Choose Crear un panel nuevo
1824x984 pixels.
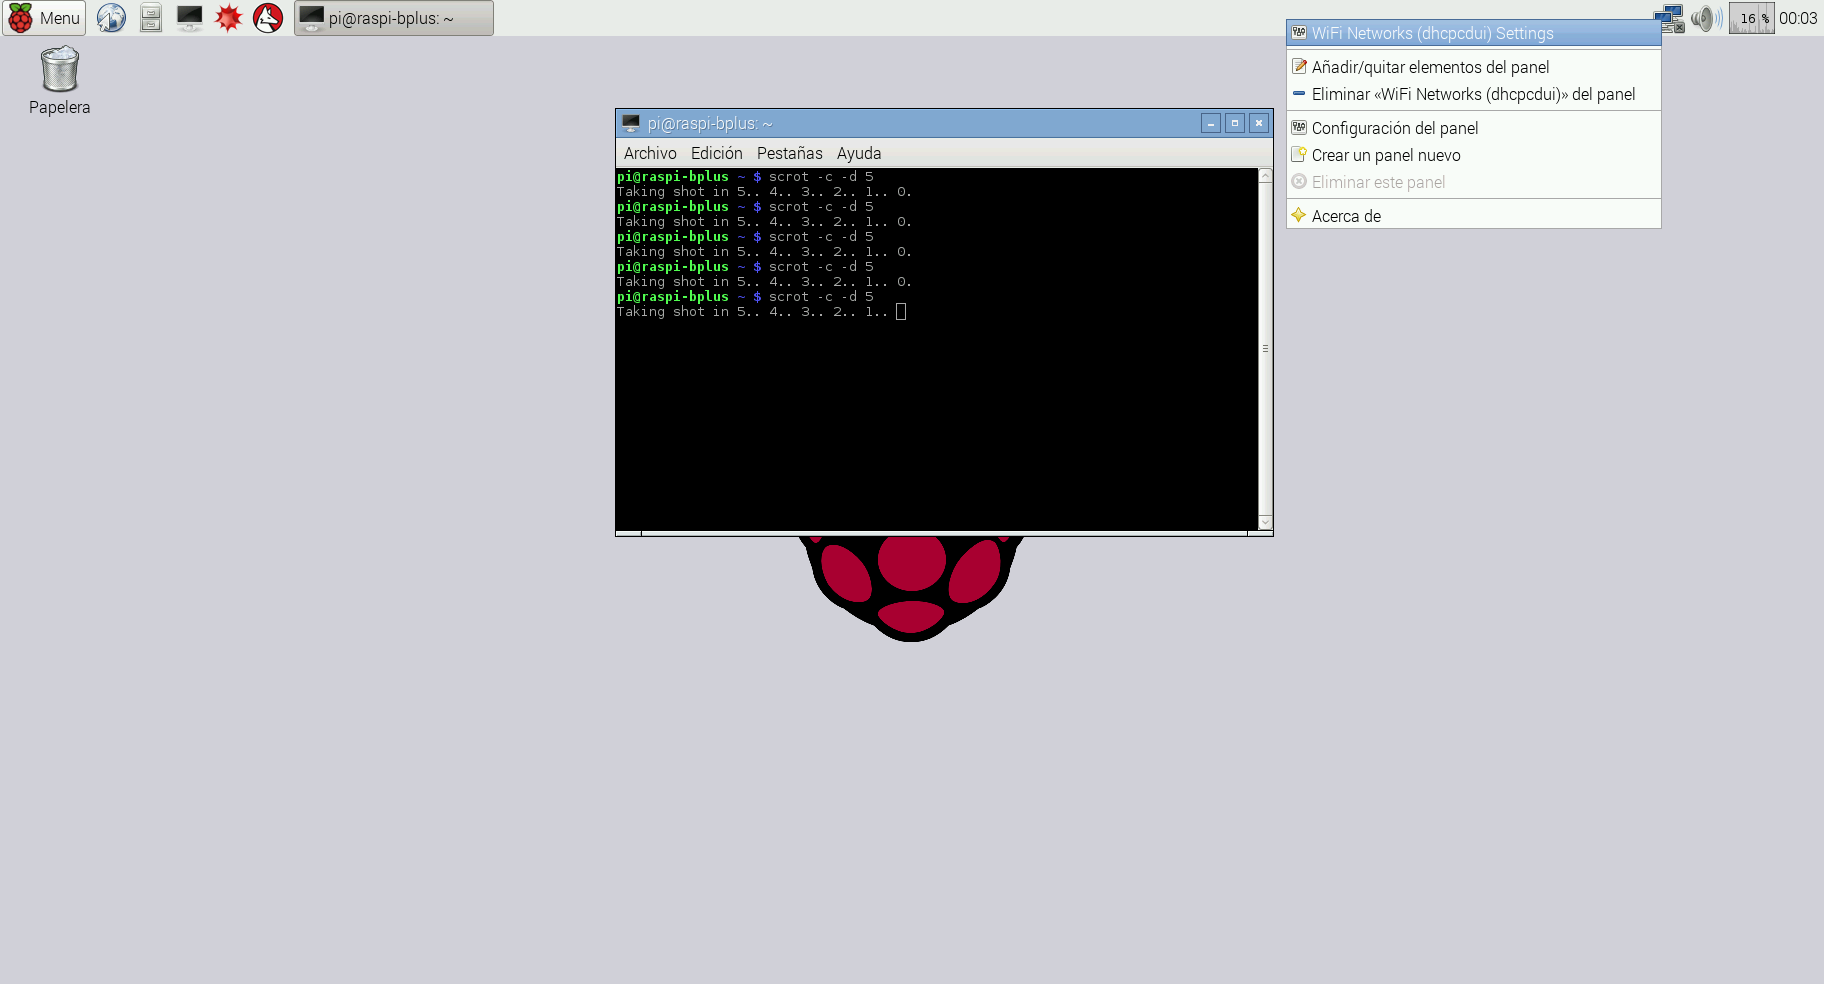click(x=1385, y=155)
